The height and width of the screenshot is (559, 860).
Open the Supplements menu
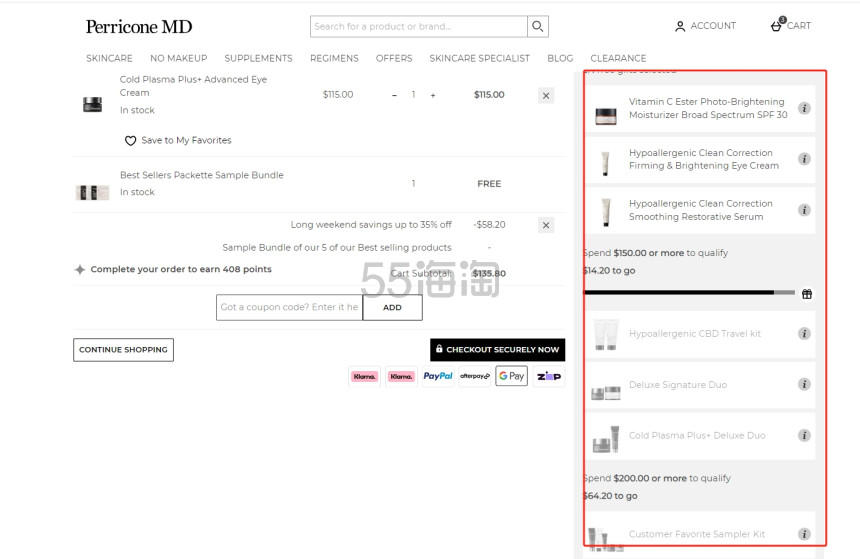point(258,58)
